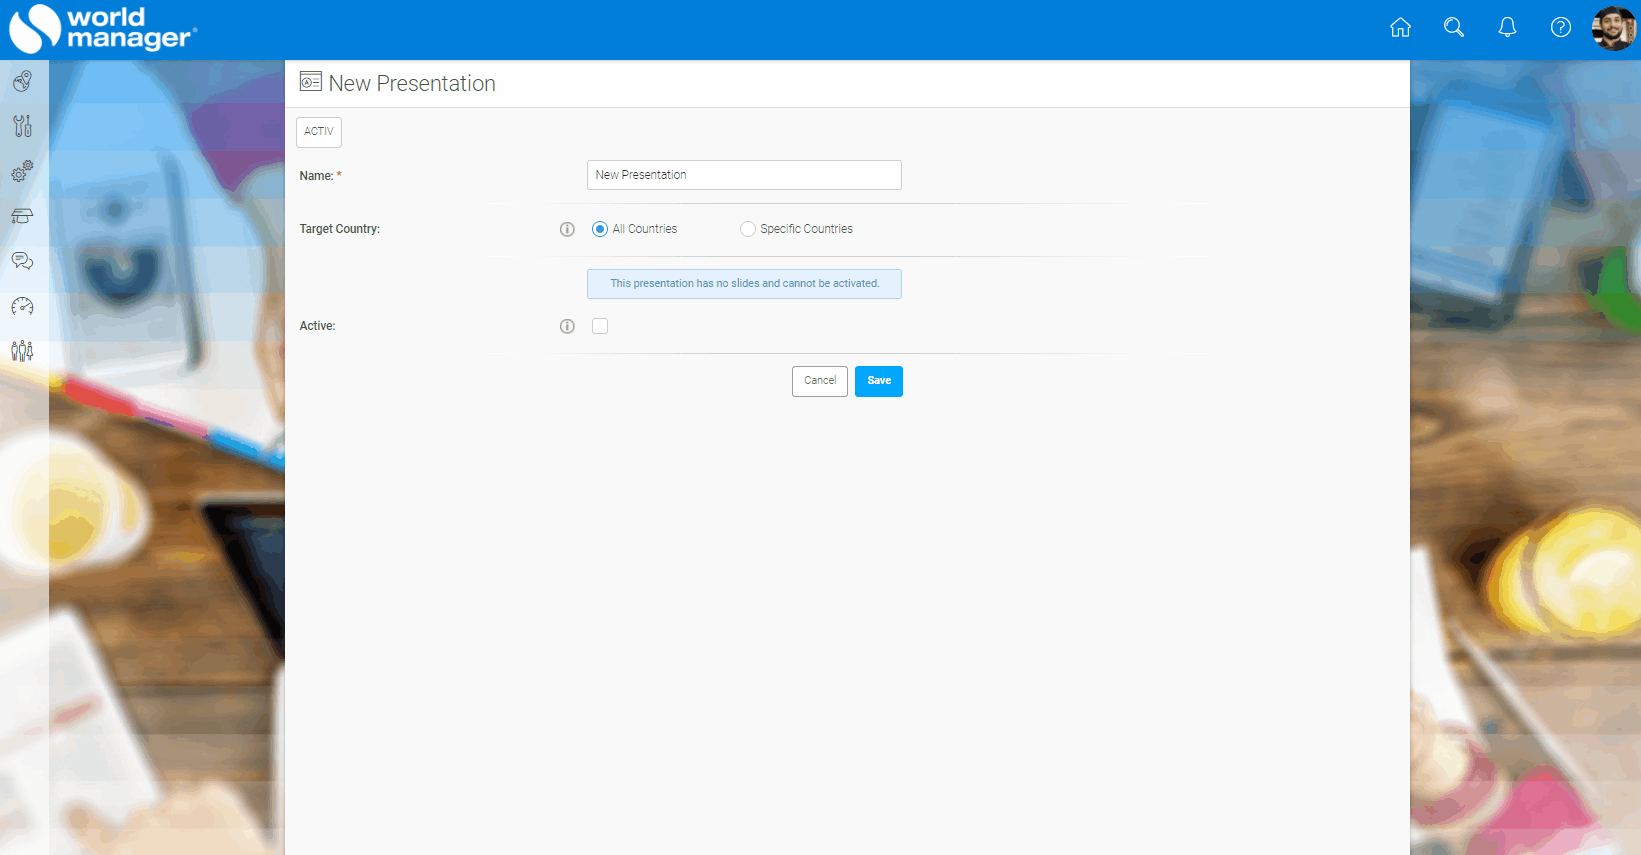Open the people group sidebar icon
1641x855 pixels.
(x=23, y=351)
